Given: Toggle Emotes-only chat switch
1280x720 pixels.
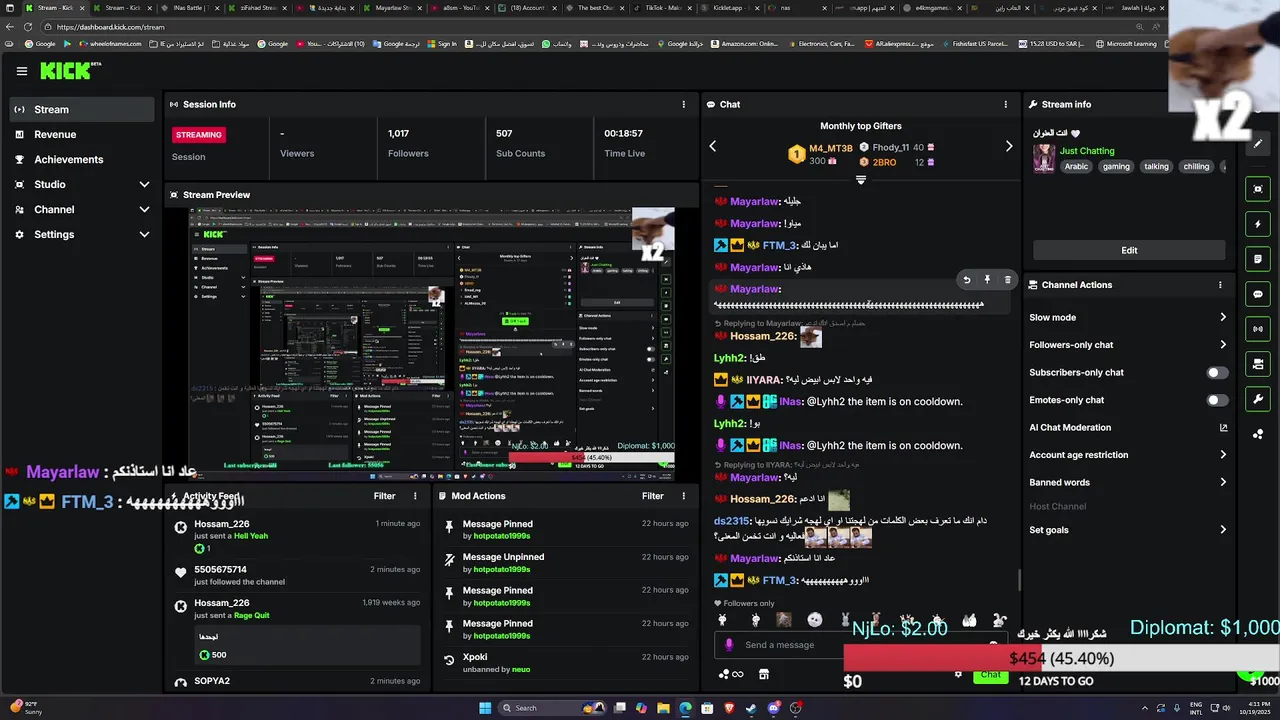Looking at the screenshot, I should coord(1217,400).
